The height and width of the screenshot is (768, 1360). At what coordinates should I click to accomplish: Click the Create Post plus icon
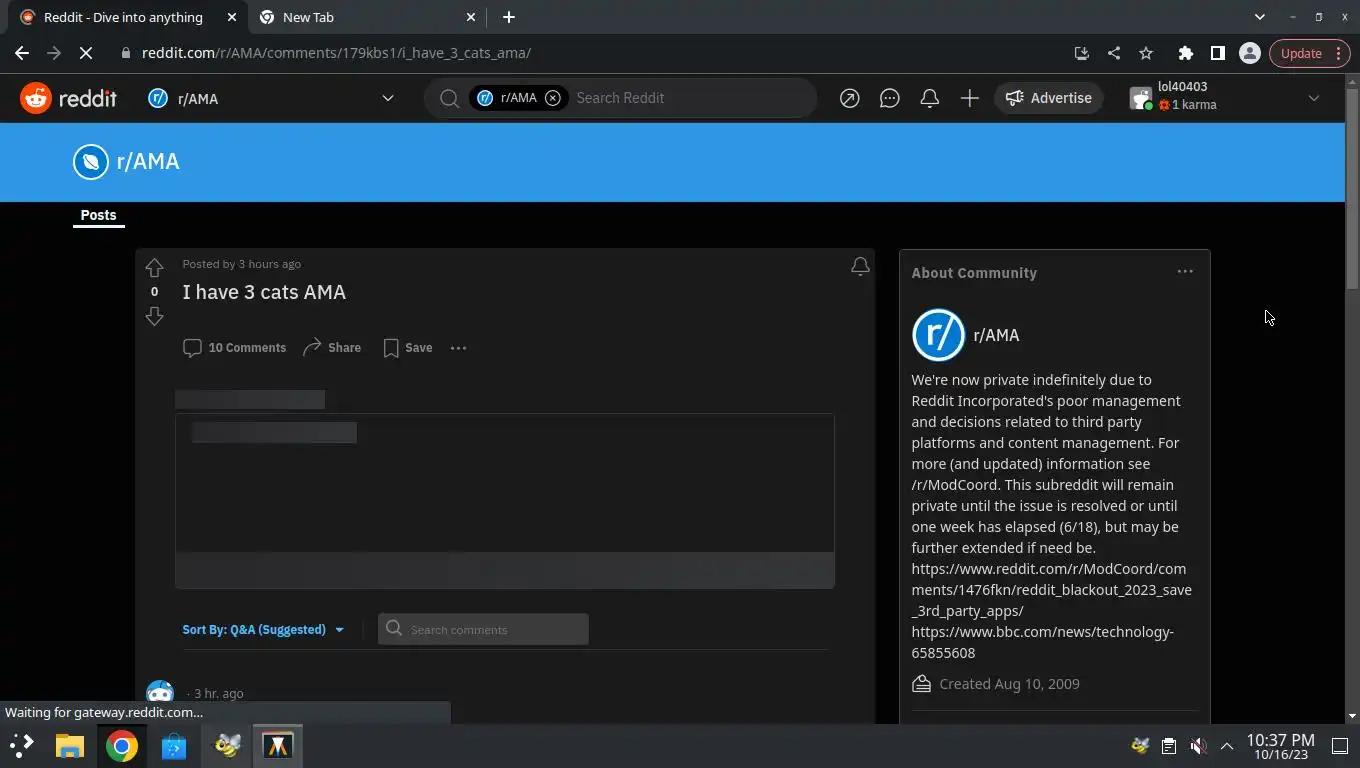(969, 98)
